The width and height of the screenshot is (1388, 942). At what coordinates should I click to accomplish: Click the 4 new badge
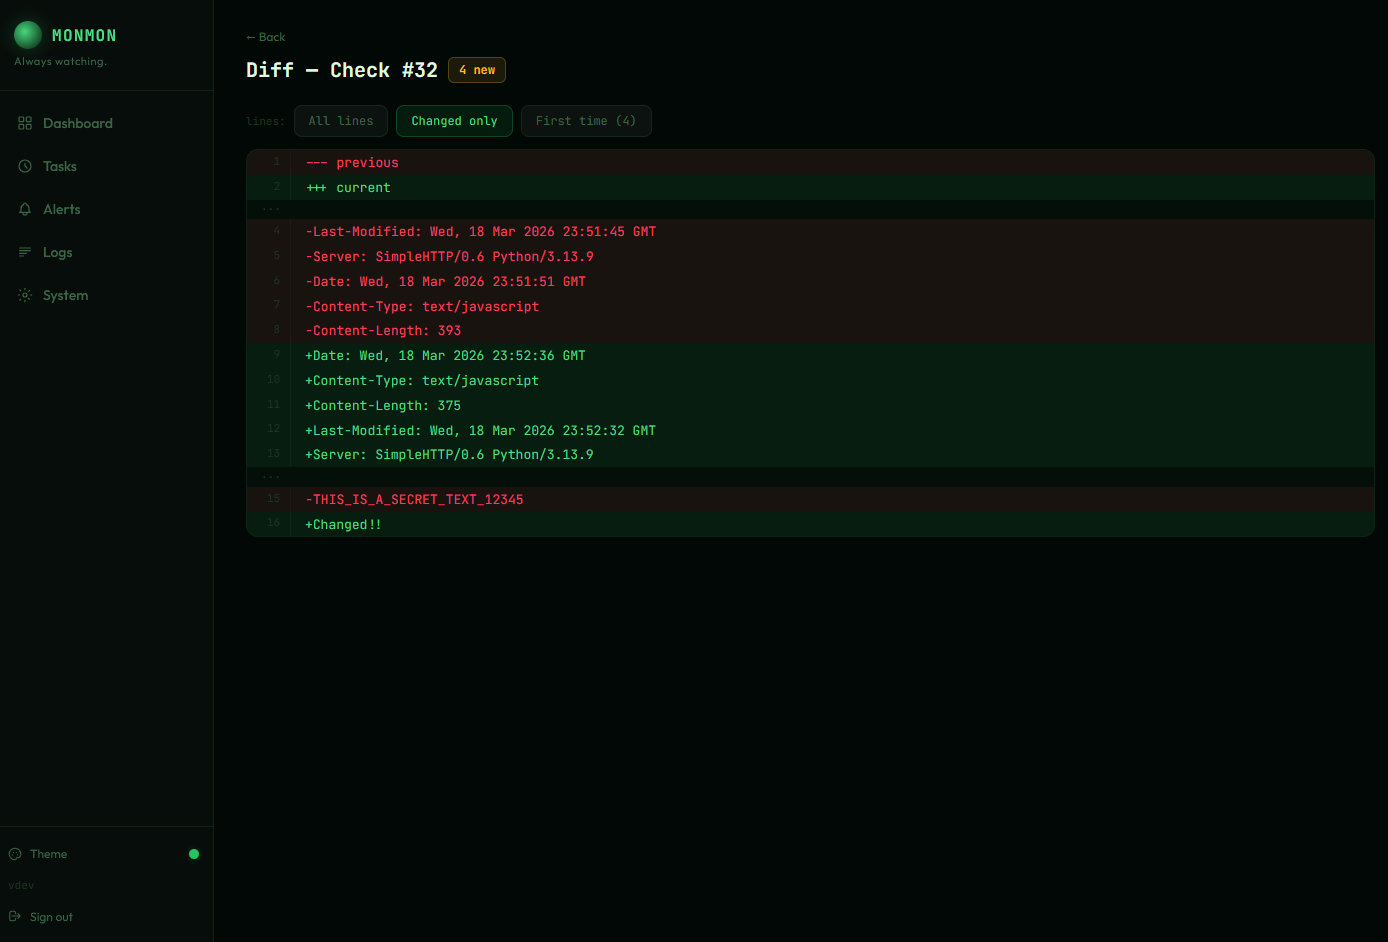pyautogui.click(x=477, y=70)
